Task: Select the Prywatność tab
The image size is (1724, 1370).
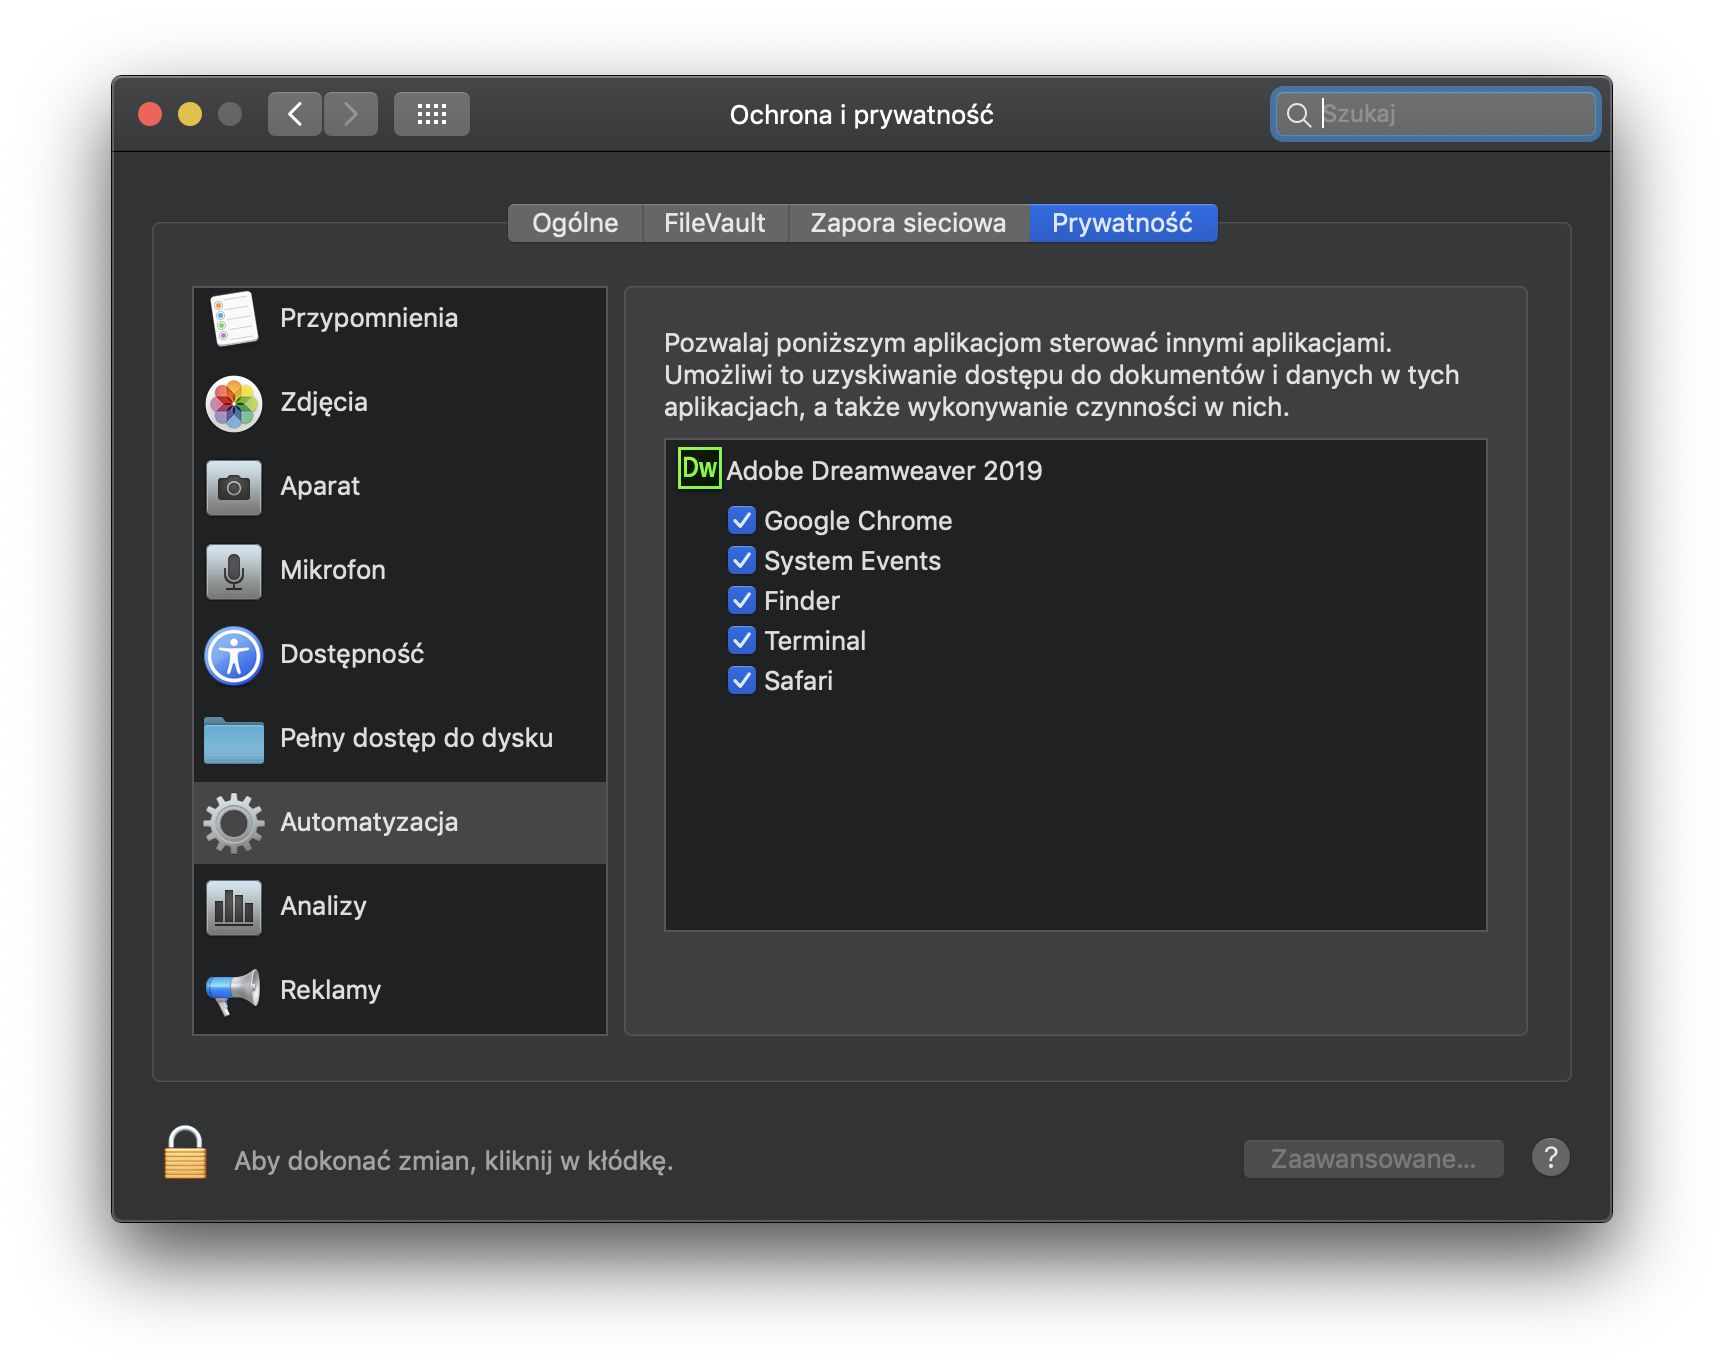Action: coord(1123,223)
